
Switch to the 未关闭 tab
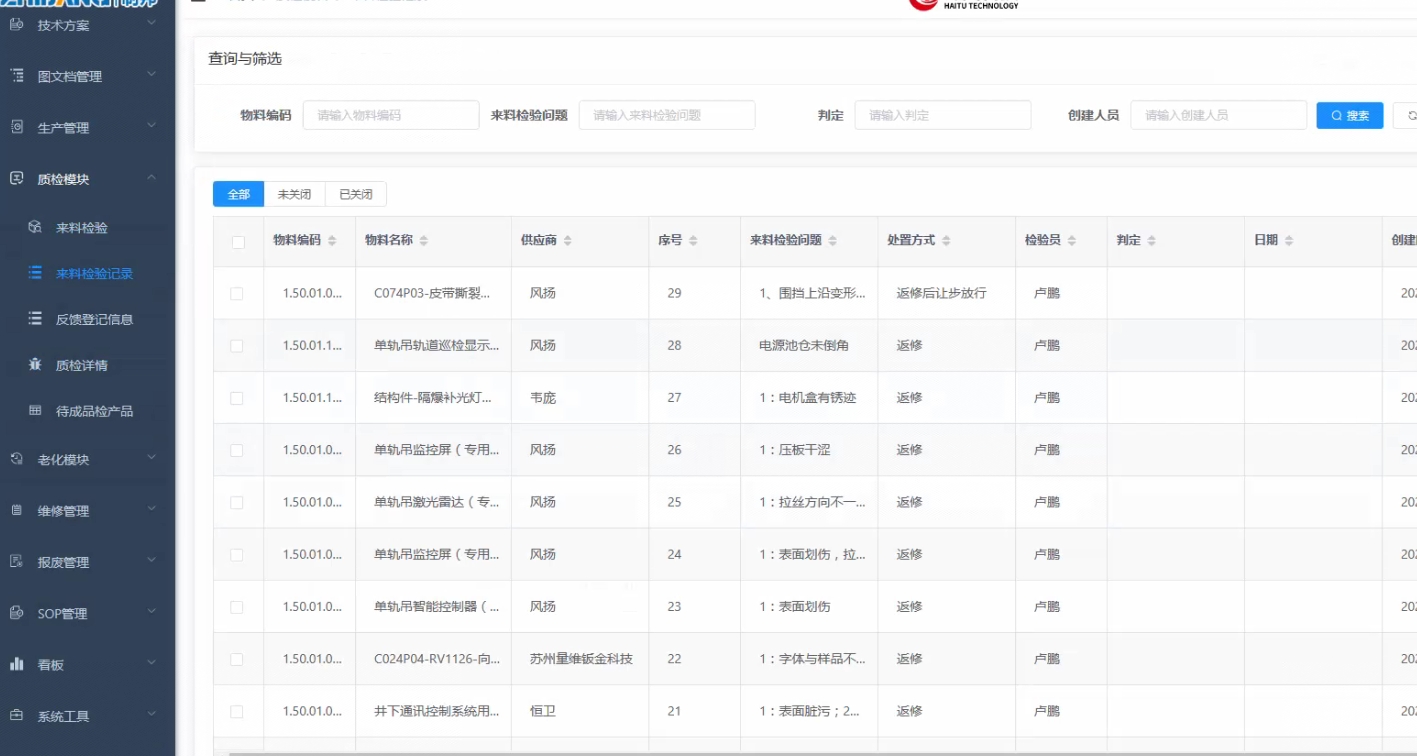(x=294, y=194)
